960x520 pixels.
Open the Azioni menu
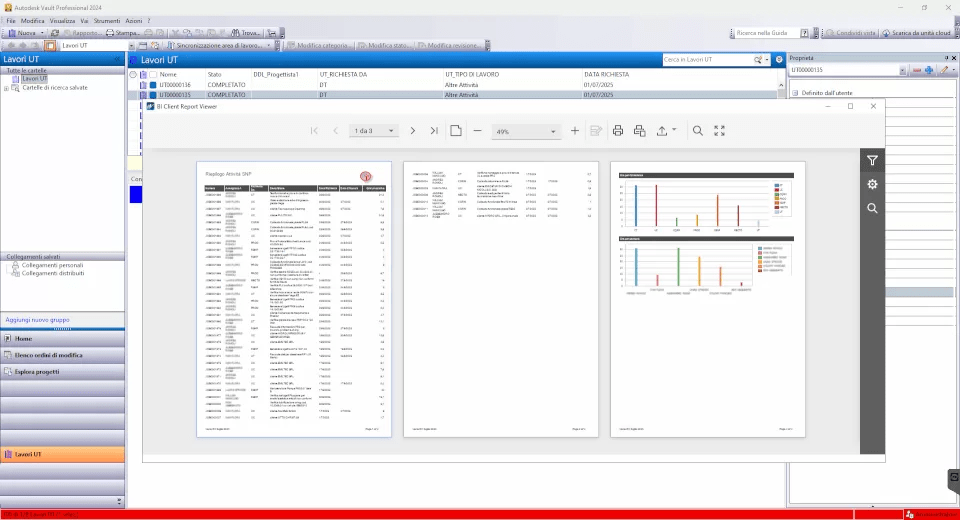pos(133,21)
